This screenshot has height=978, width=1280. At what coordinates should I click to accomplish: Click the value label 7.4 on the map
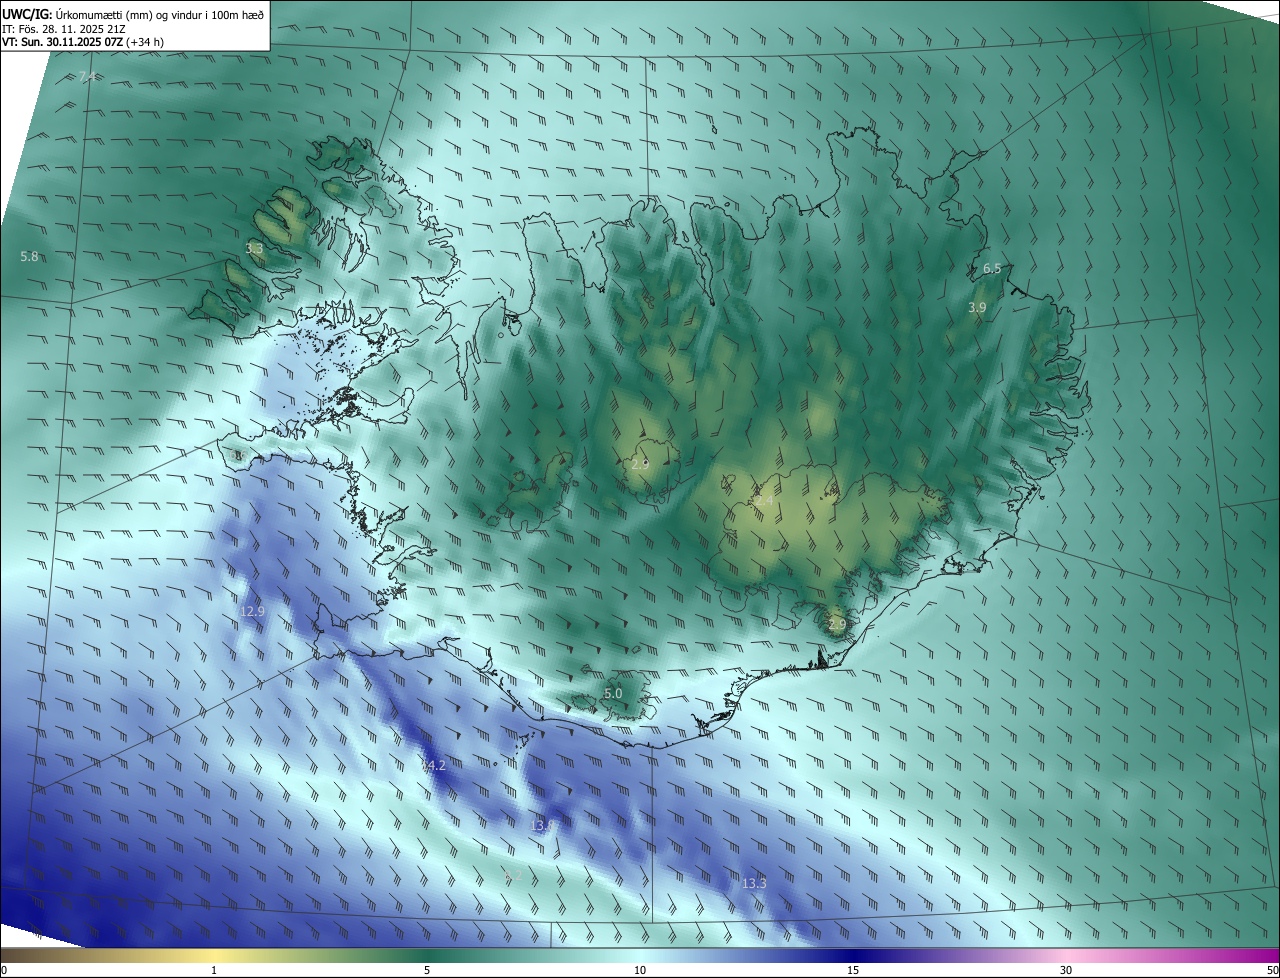click(87, 77)
